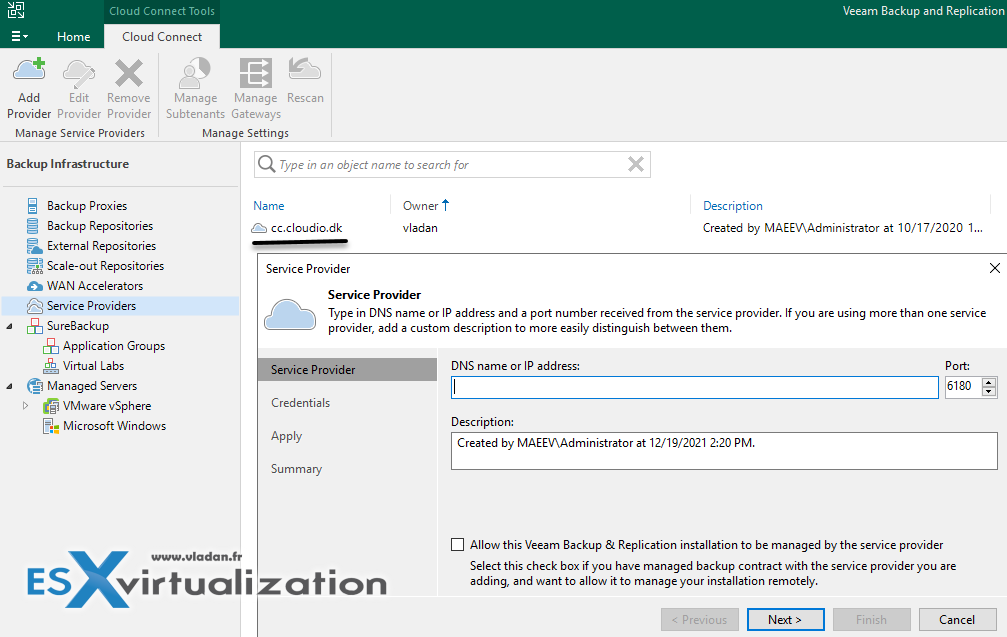The height and width of the screenshot is (637, 1007).
Task: Select Backup Repositories in the tree
Action: click(x=100, y=225)
